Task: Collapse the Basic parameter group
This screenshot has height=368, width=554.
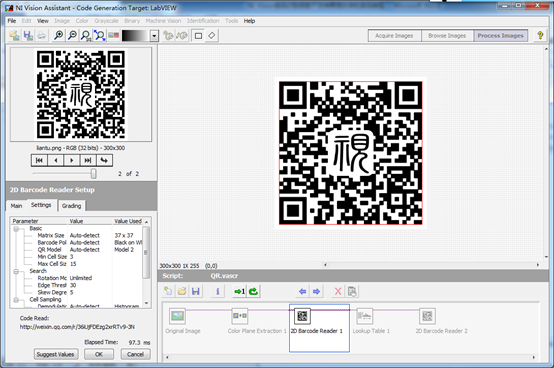Action: click(x=16, y=229)
